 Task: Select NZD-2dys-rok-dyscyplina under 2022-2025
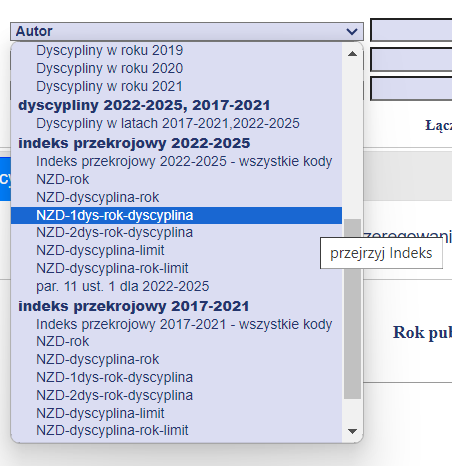176,232
